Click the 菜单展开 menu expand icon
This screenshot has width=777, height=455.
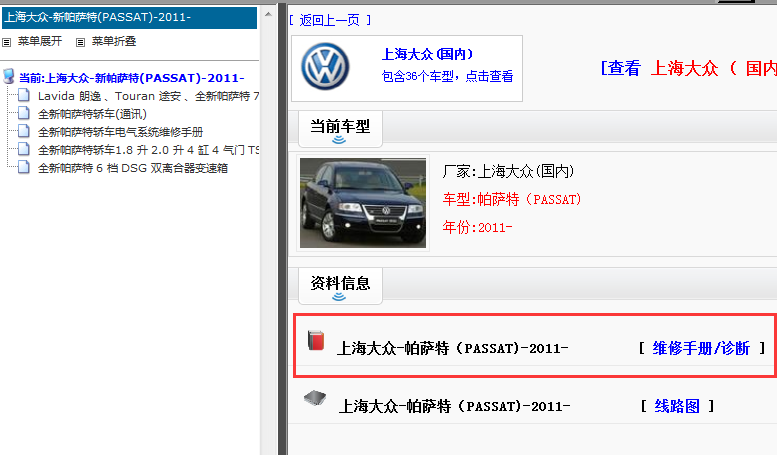[x=6, y=42]
